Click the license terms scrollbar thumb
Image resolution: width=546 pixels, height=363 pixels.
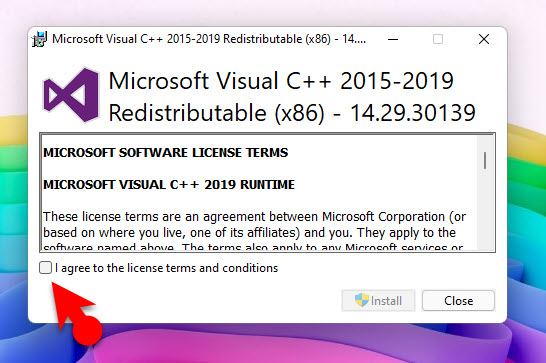click(485, 161)
